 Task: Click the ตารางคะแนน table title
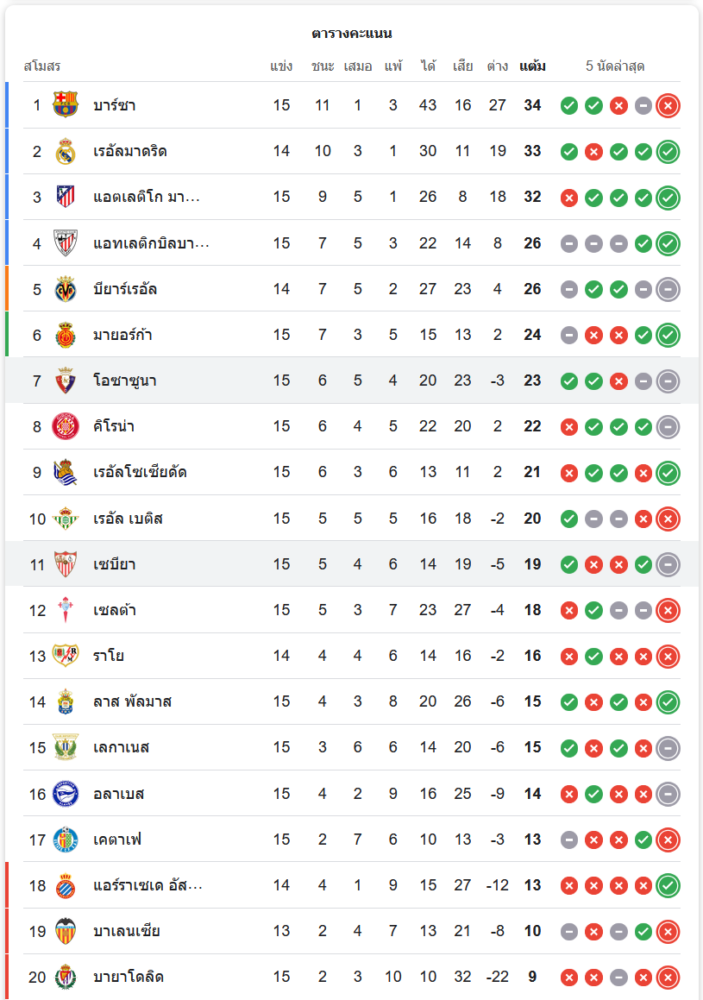coord(351,33)
